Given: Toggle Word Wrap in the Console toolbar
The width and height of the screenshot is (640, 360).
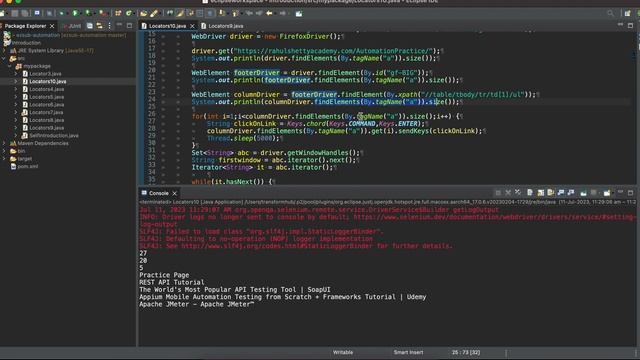Looking at the screenshot, I should click(551, 193).
